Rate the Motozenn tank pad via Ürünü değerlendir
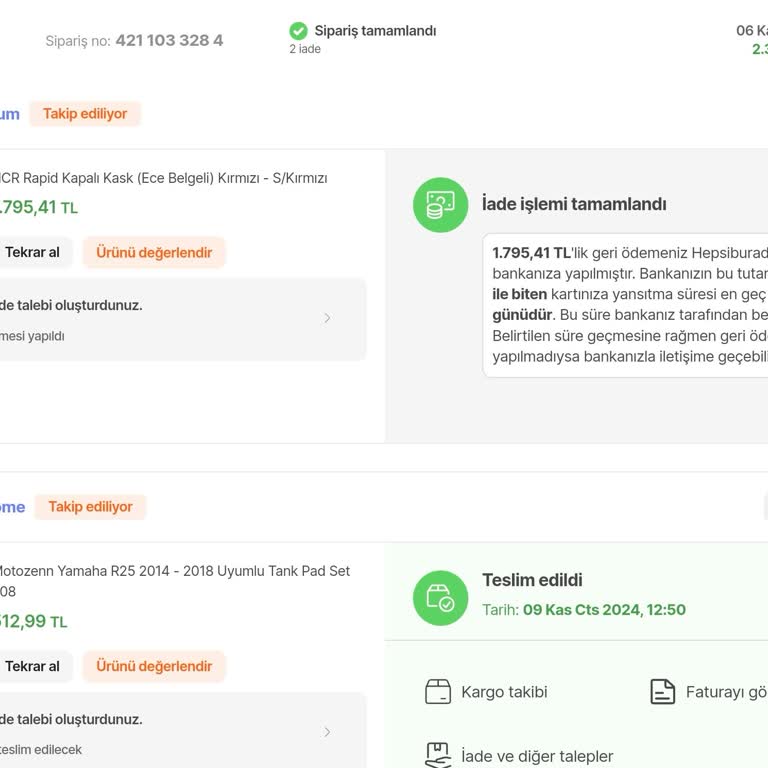The height and width of the screenshot is (768, 768). click(154, 666)
